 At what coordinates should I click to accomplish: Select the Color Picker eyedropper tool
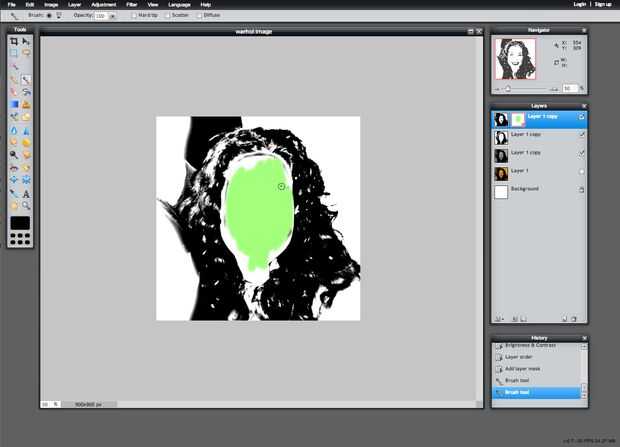14,193
